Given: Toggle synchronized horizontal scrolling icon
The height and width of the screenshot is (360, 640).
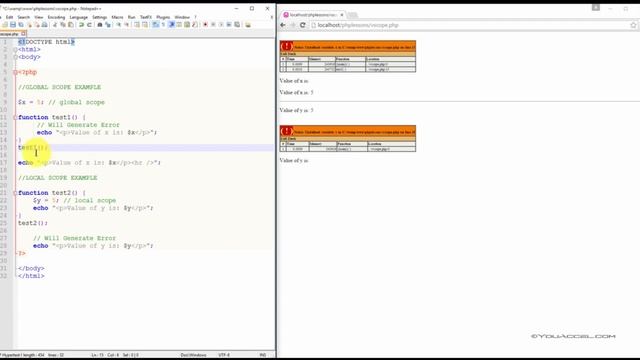Looking at the screenshot, I should click(x=145, y=25).
